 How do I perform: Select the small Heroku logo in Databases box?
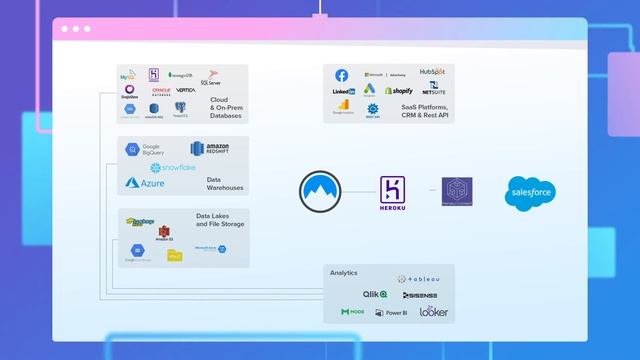click(154, 75)
